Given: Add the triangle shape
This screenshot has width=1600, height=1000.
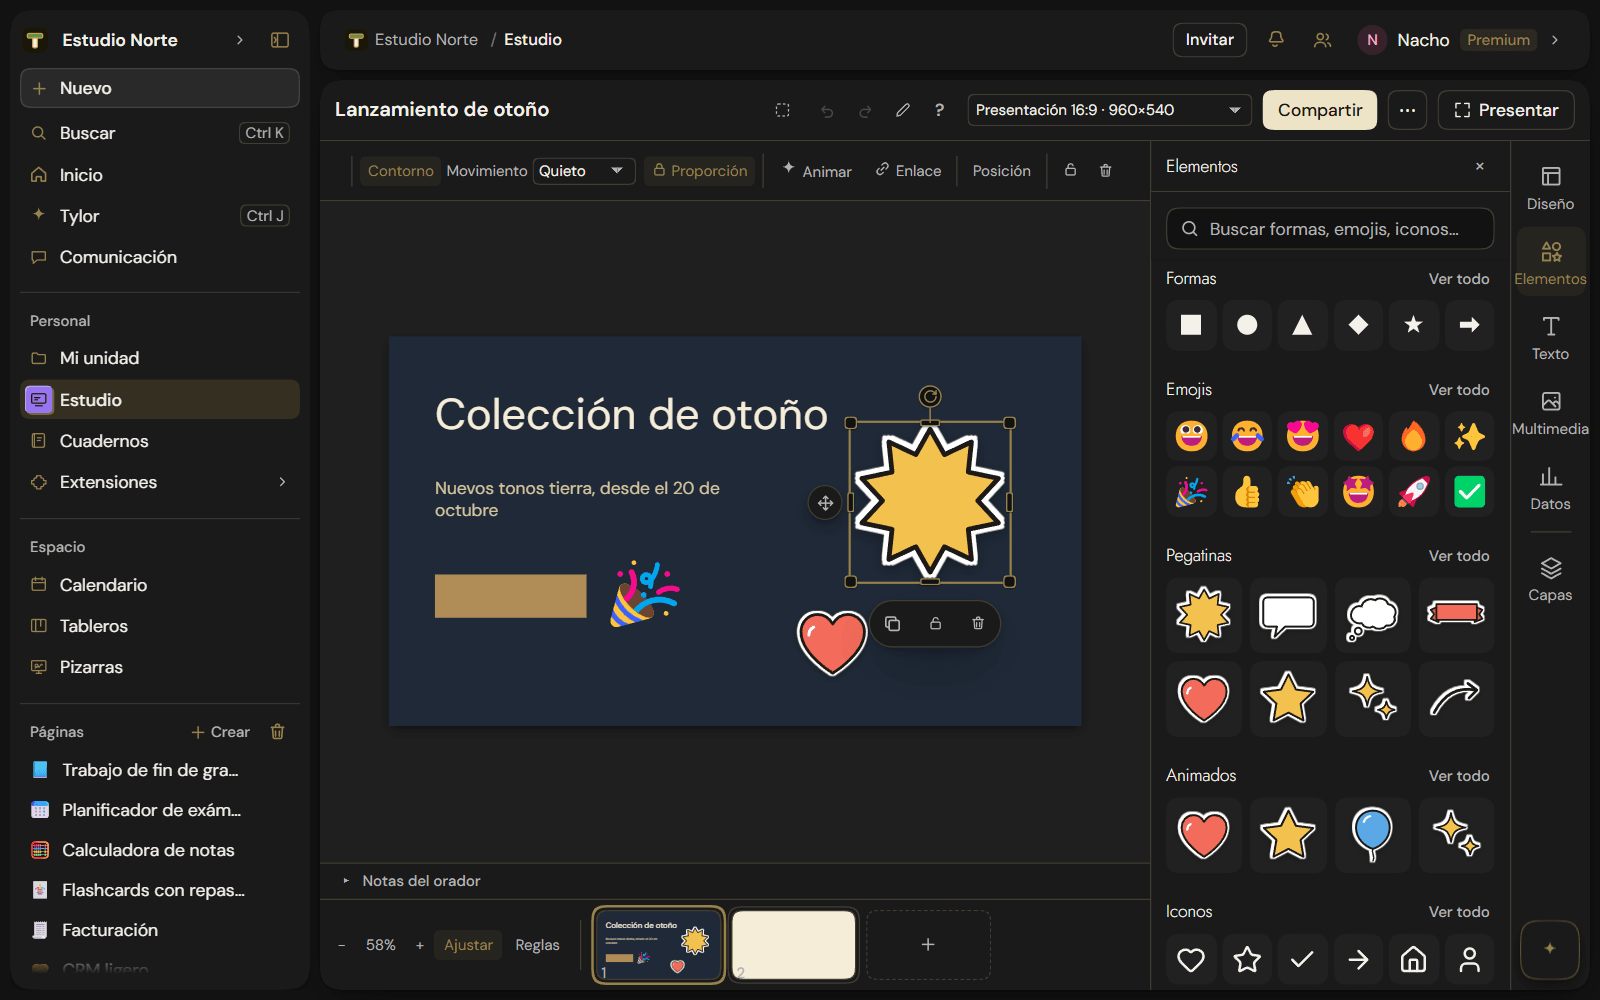Looking at the screenshot, I should [1302, 325].
